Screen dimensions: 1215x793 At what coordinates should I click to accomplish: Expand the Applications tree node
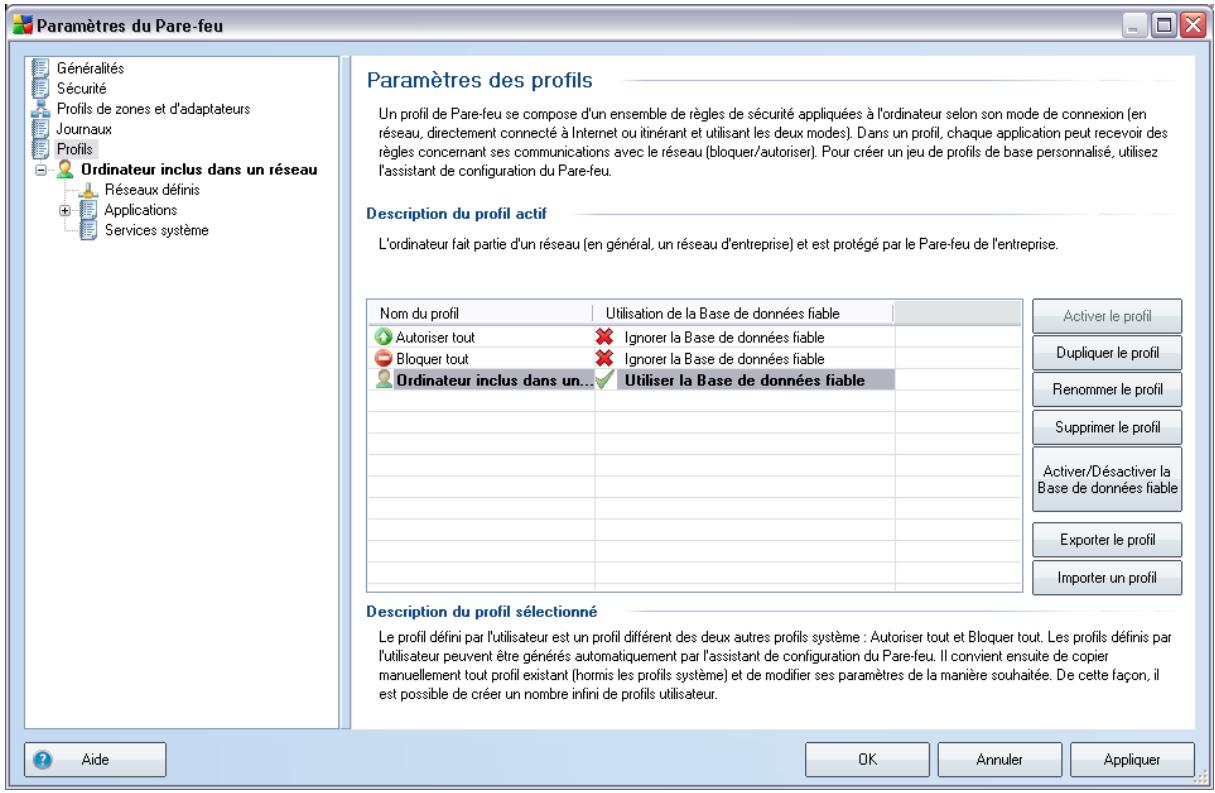(x=65, y=210)
